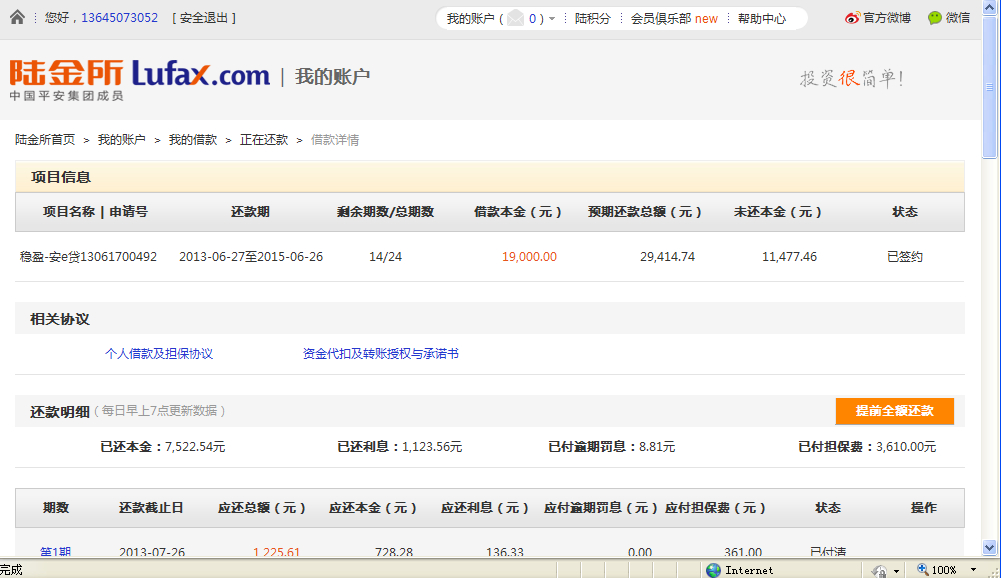Viewport: 1001px width, 578px height.
Task: Open 个人借款及担保协议 link
Action: point(159,354)
